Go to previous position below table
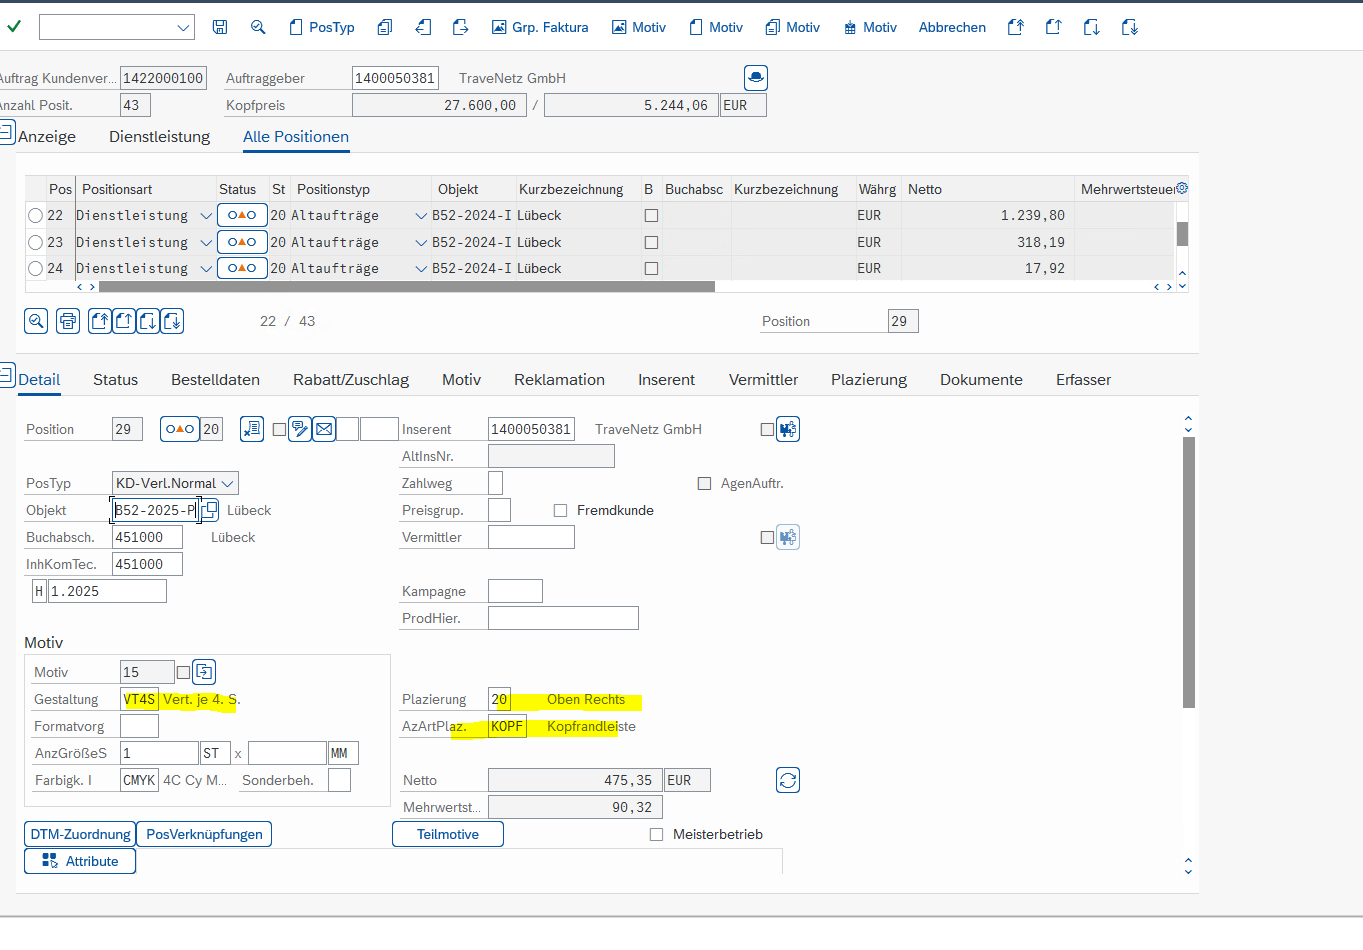 point(124,321)
